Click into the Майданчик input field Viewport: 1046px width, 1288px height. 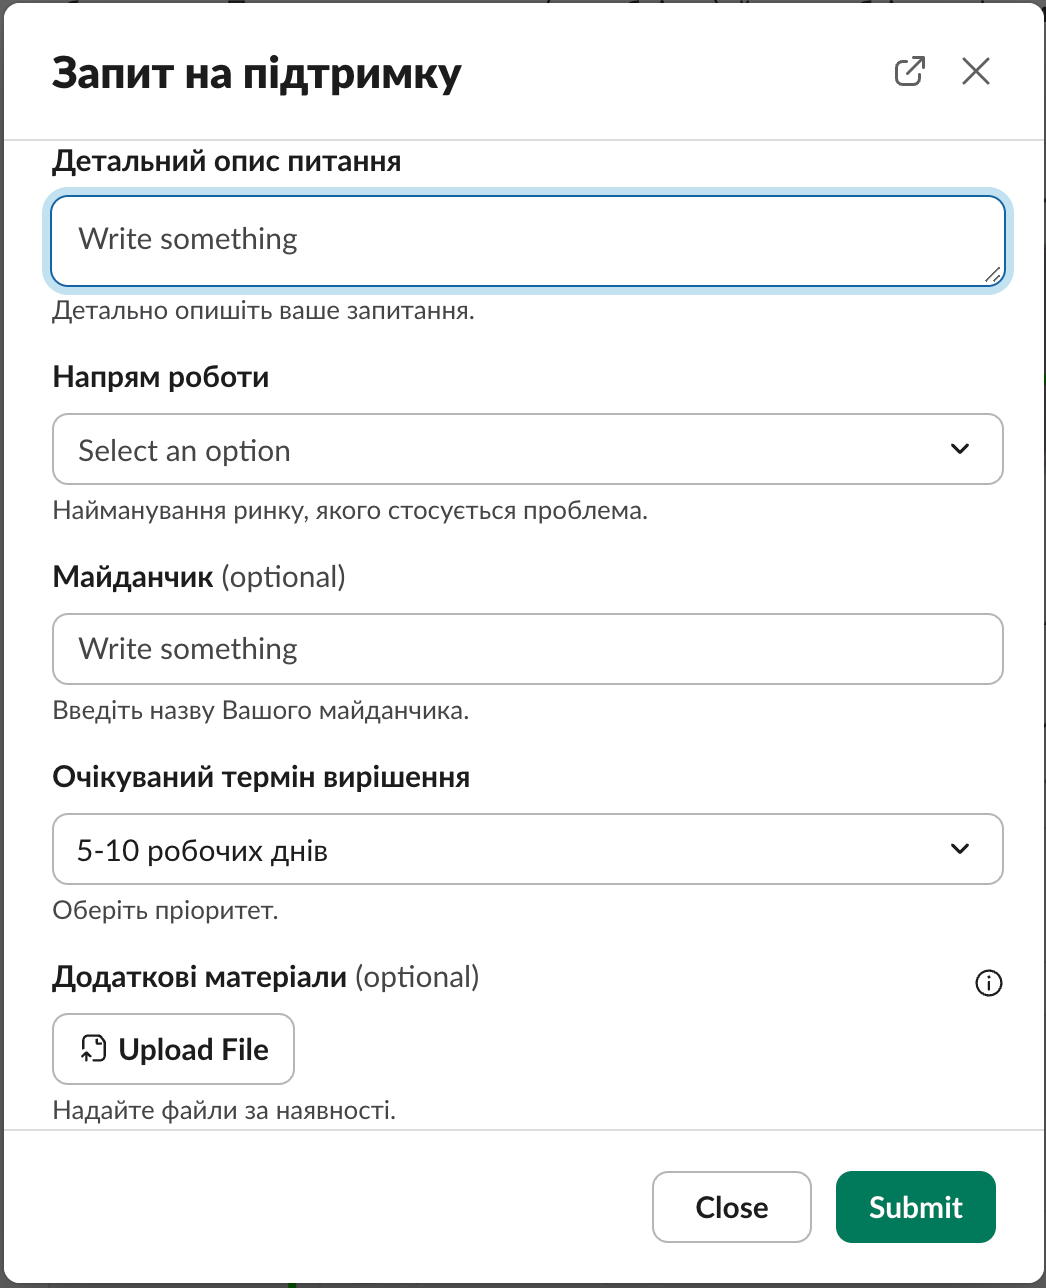click(527, 649)
